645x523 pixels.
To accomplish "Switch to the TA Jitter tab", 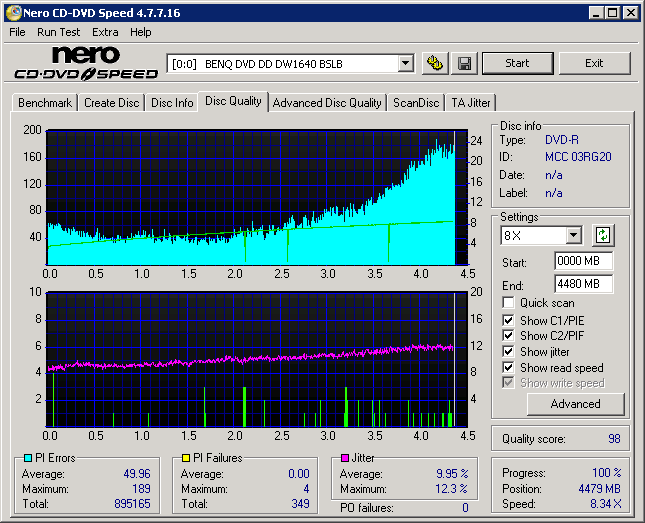I will [470, 103].
